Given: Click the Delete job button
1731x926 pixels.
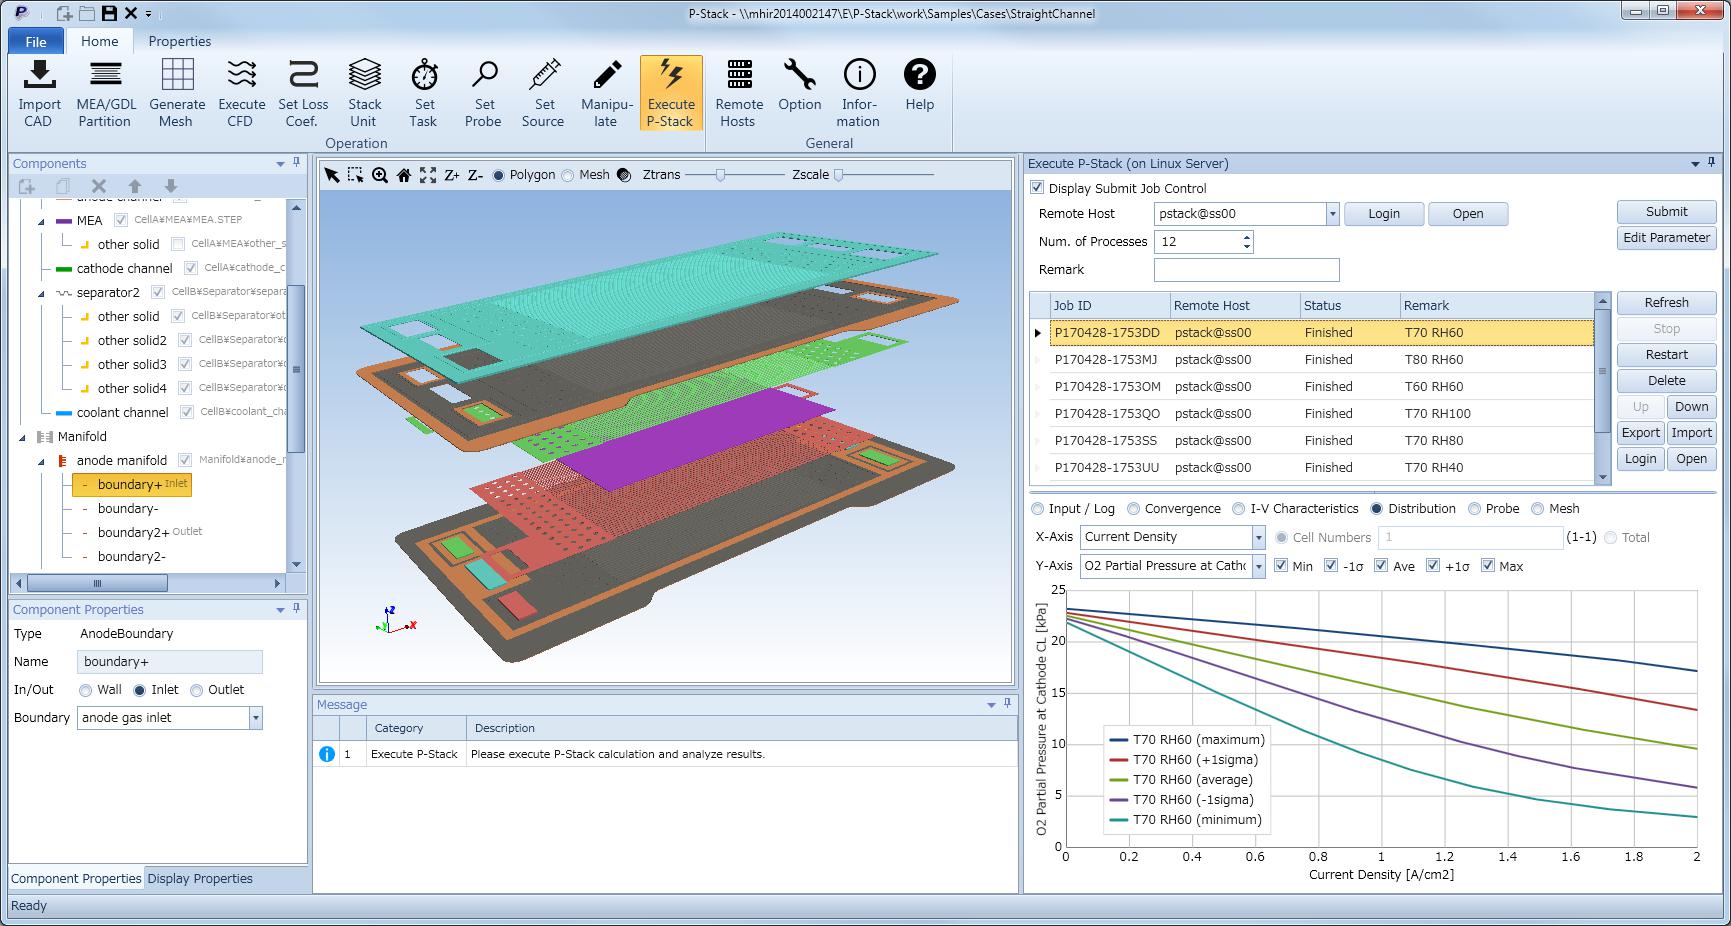Looking at the screenshot, I should pos(1666,381).
